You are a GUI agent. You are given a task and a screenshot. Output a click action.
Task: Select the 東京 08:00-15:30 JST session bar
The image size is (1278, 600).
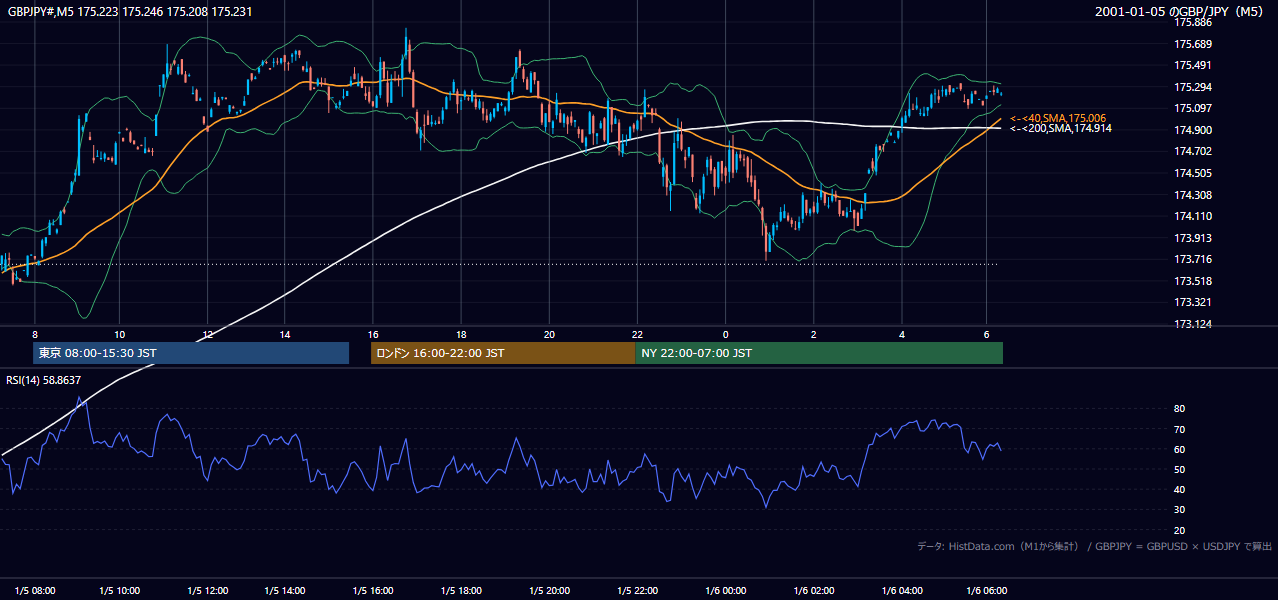pos(191,353)
